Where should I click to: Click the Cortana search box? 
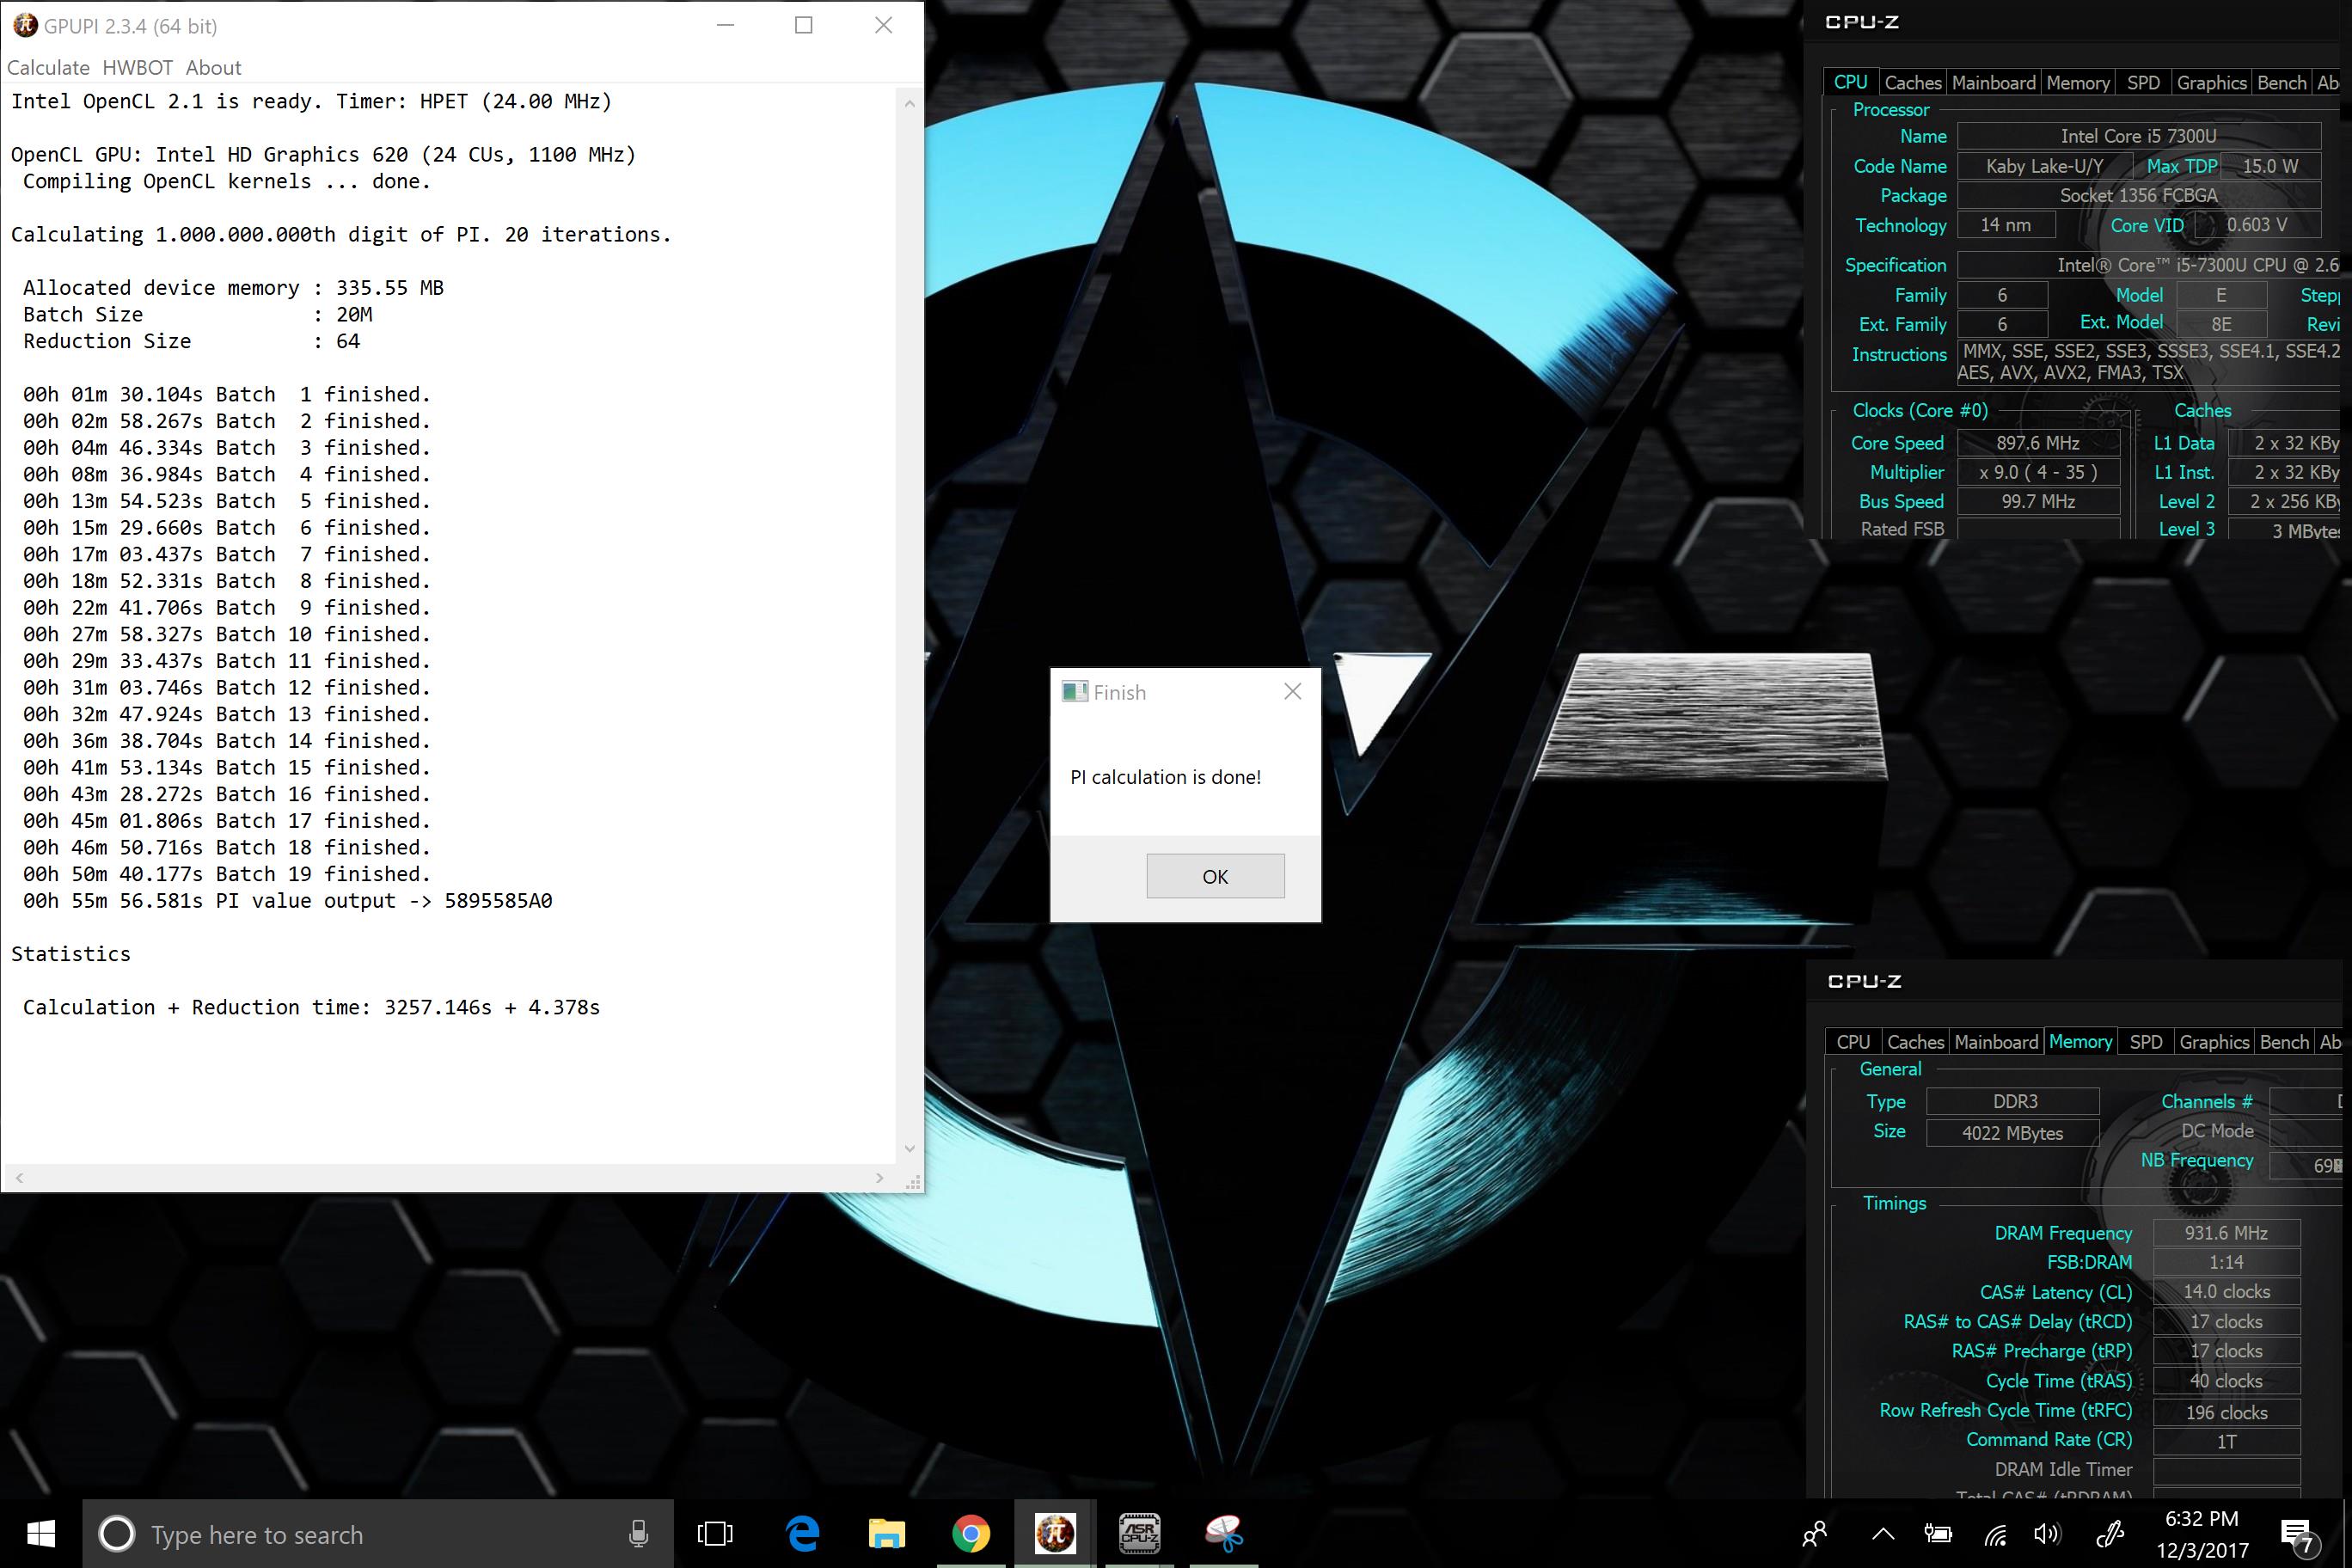point(378,1533)
